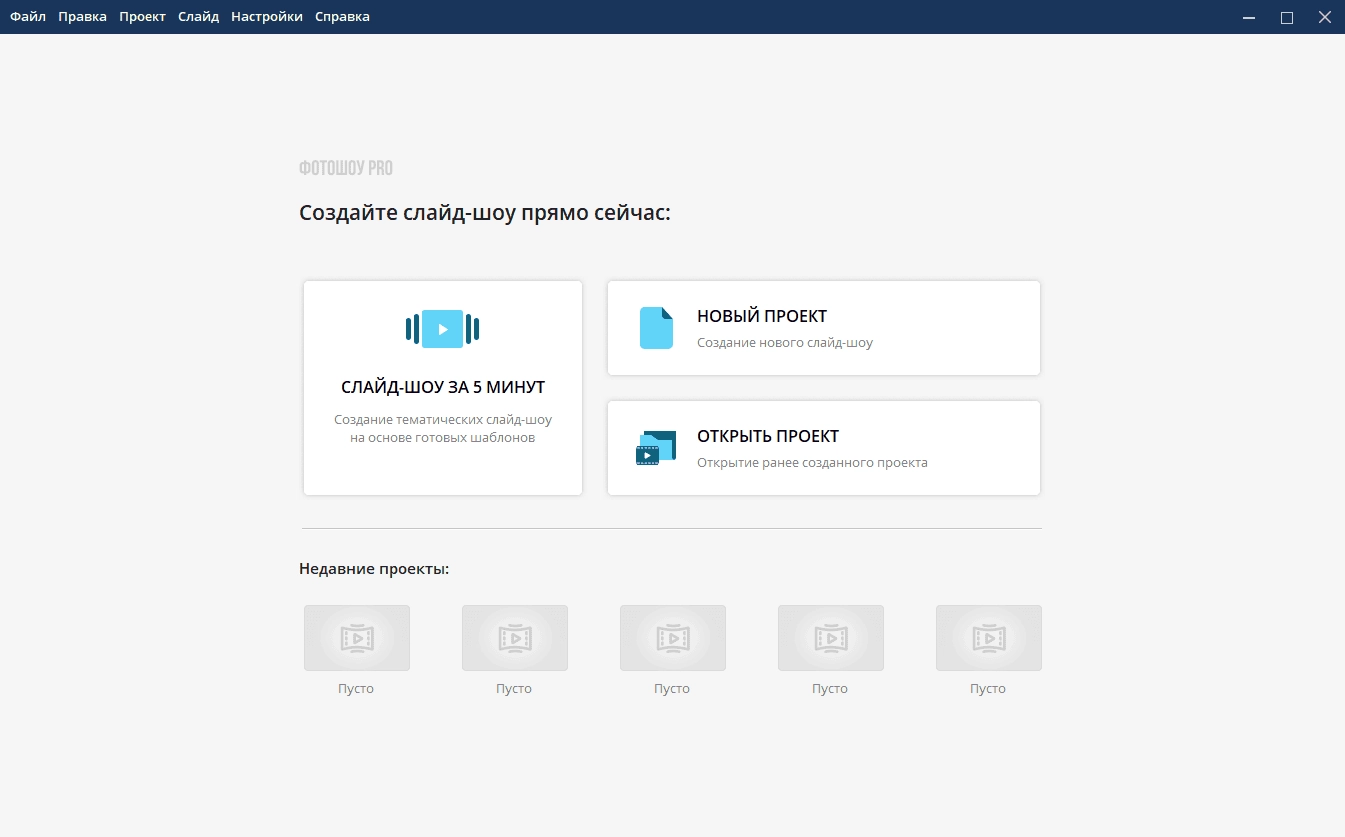Screen dimensions: 1345x837
Task: Click the slideshow play icon in the 5-minute card
Action: (443, 329)
